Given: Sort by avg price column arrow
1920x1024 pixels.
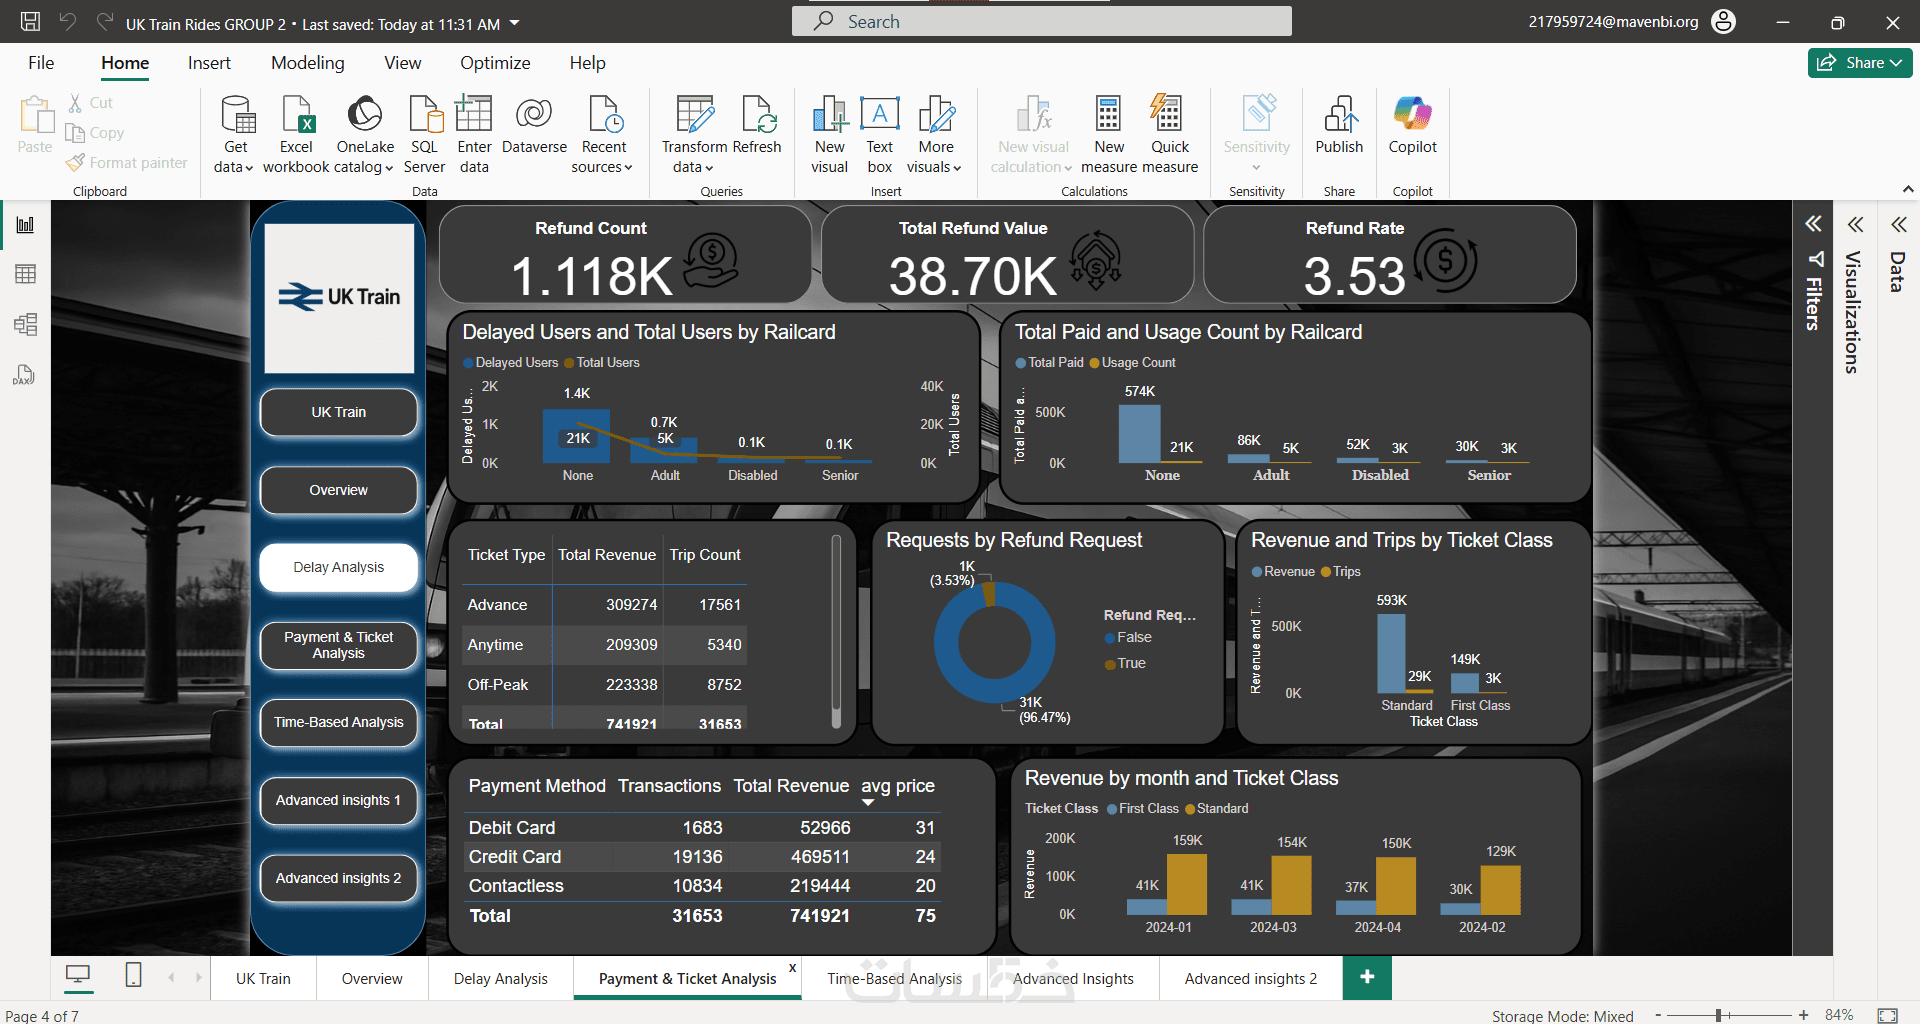Looking at the screenshot, I should click(868, 803).
